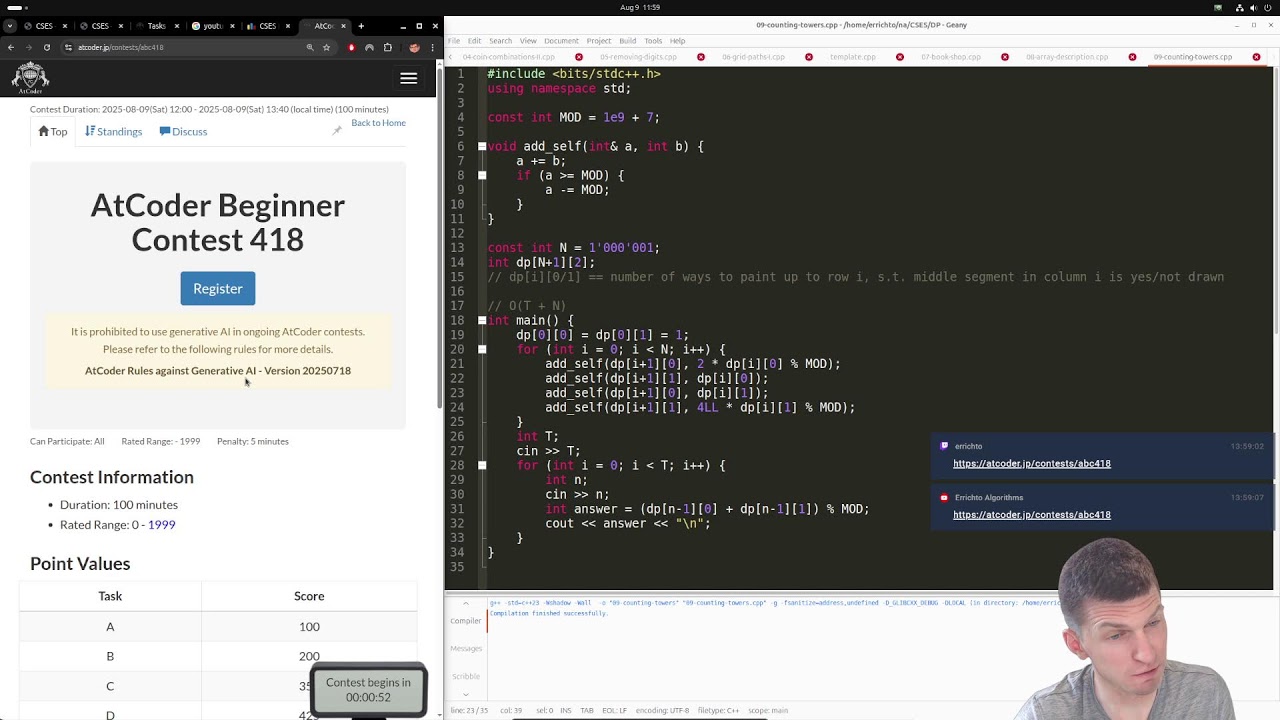Bookmark page with the star icon

326,47
